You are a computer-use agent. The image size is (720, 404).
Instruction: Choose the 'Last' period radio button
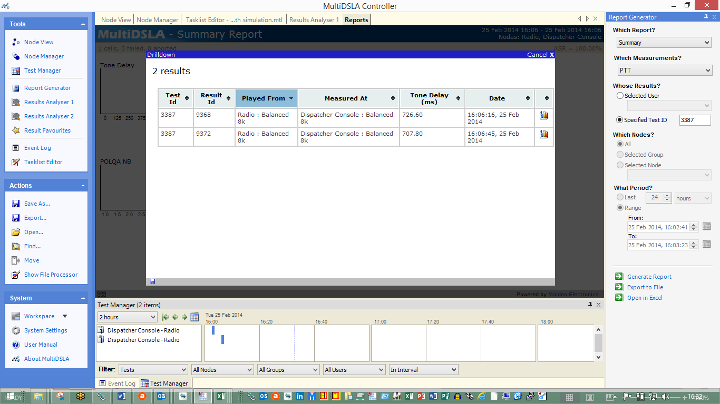(x=620, y=197)
